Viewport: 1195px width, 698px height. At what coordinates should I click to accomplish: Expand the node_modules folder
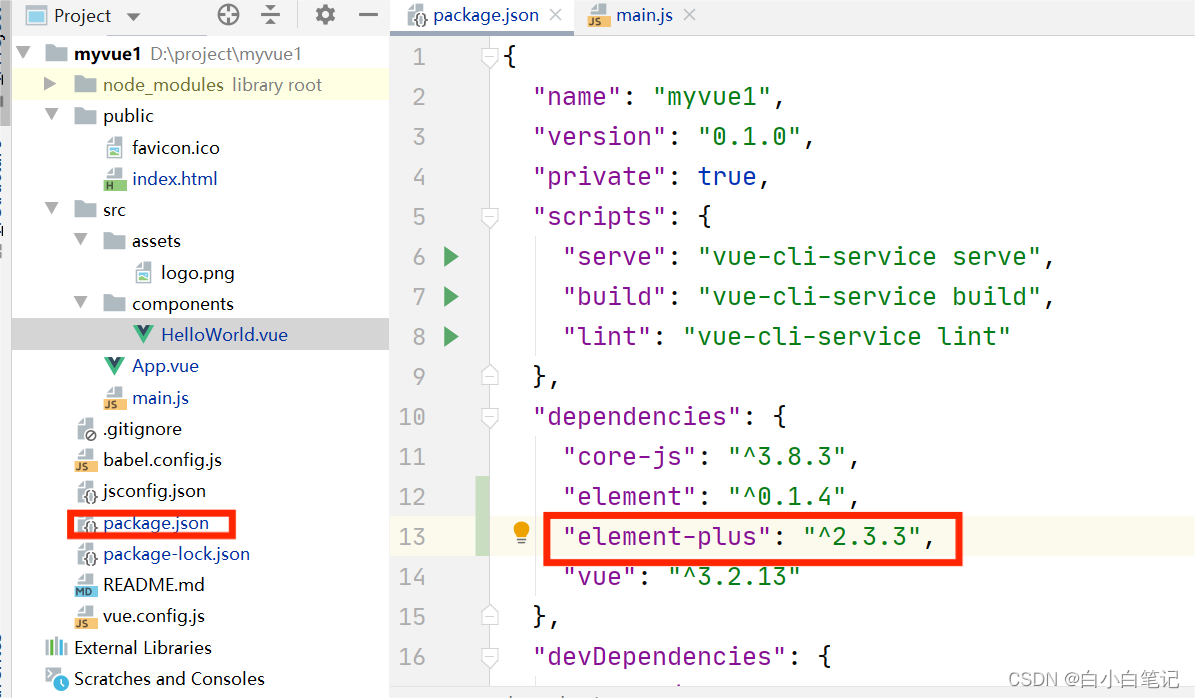(50, 84)
